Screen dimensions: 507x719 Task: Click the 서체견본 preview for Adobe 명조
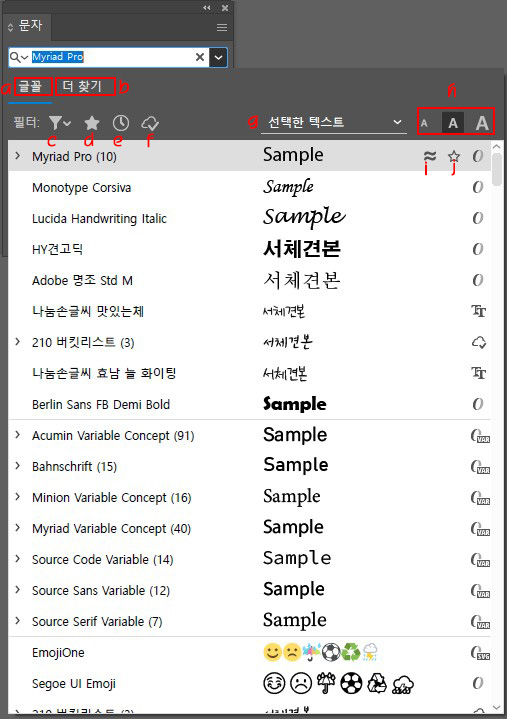302,280
